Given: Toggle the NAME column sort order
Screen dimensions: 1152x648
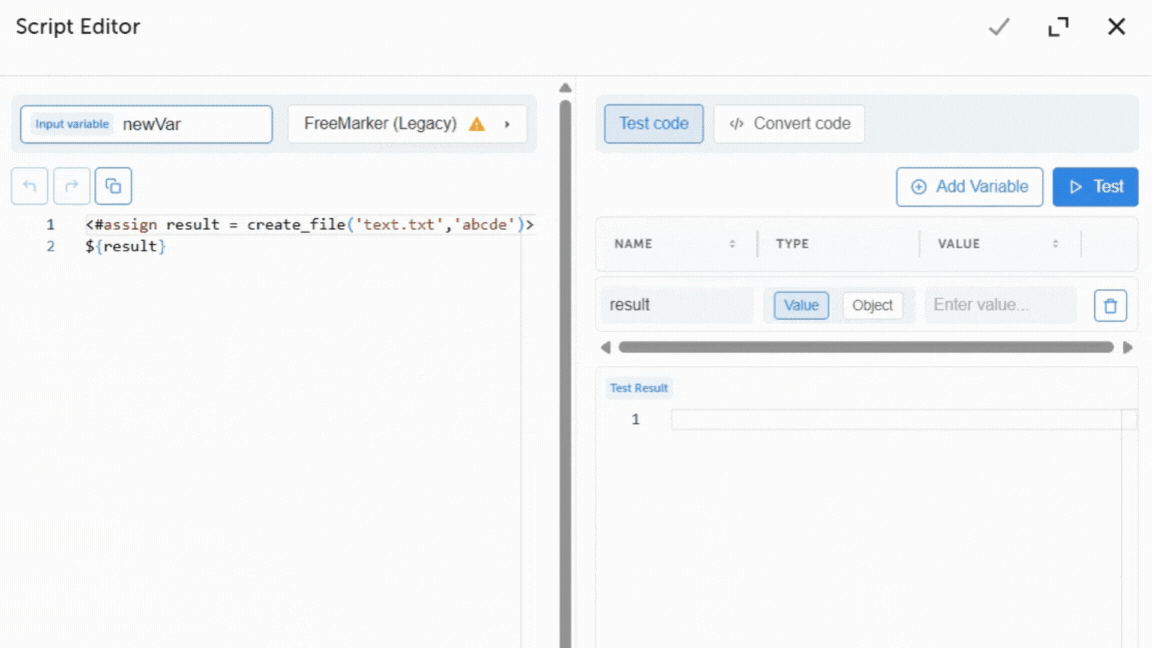Looking at the screenshot, I should 730,244.
